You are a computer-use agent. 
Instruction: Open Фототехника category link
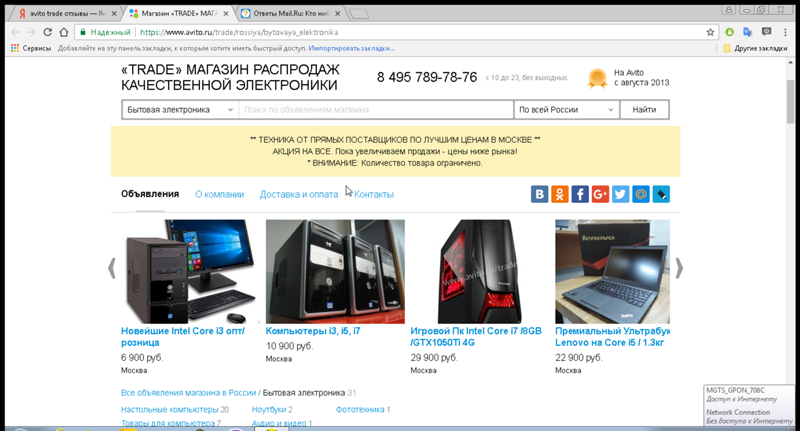(x=360, y=410)
